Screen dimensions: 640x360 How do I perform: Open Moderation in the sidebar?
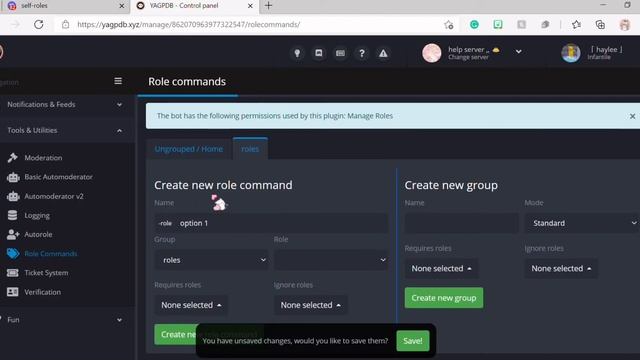(43, 158)
